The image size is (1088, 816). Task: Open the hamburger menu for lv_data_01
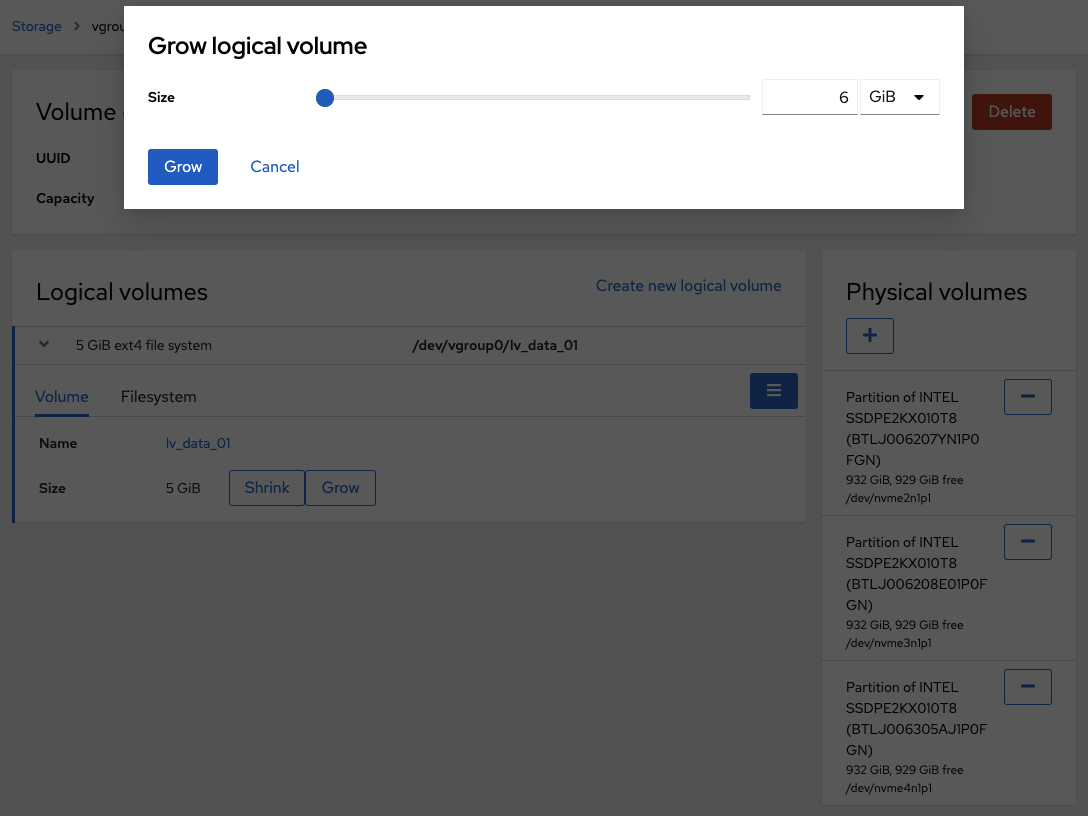point(773,391)
